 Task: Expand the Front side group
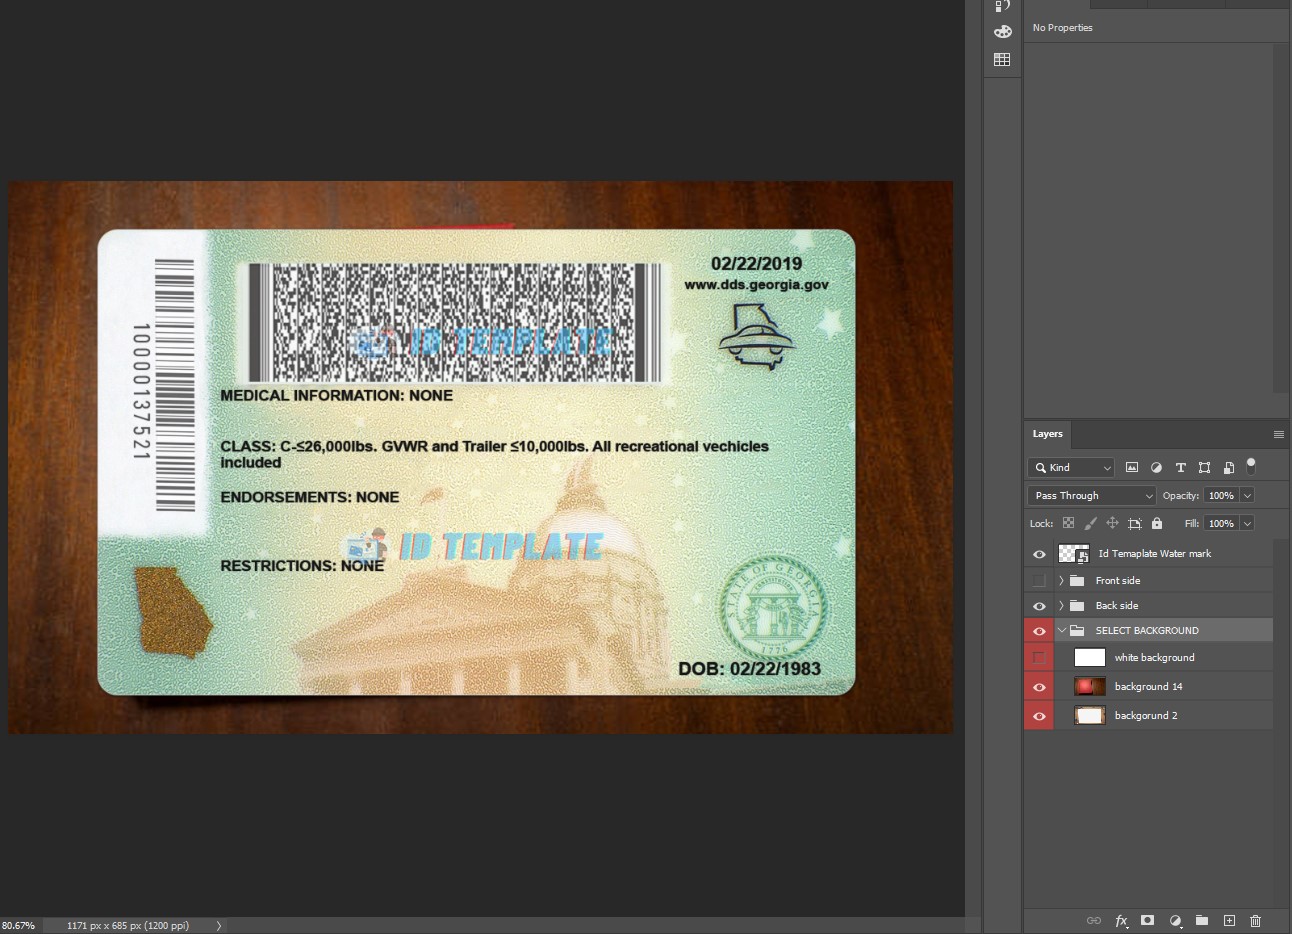(x=1061, y=580)
